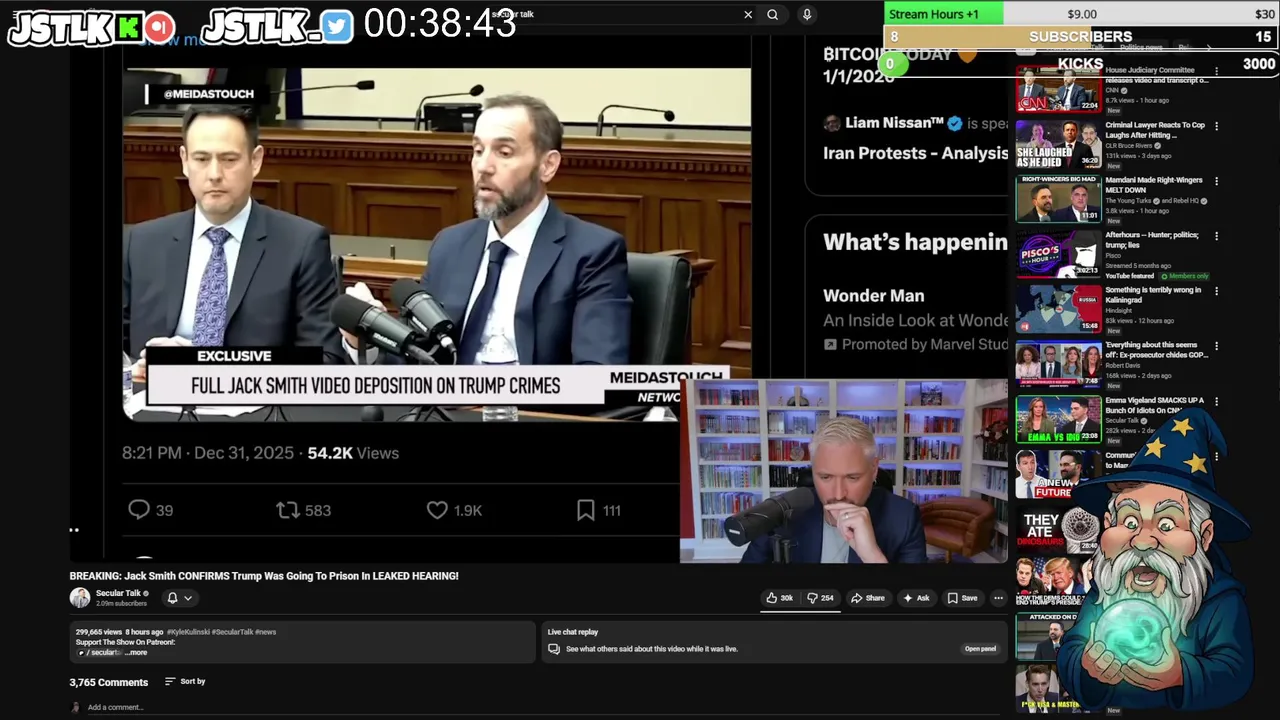
Task: Open Kaliningrad map video thumbnail
Action: coord(1058,309)
